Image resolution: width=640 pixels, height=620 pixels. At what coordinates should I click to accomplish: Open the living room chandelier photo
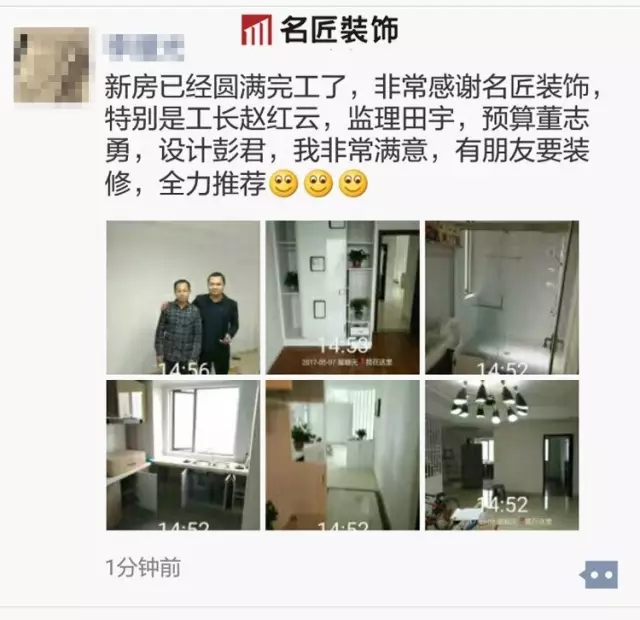pos(502,455)
